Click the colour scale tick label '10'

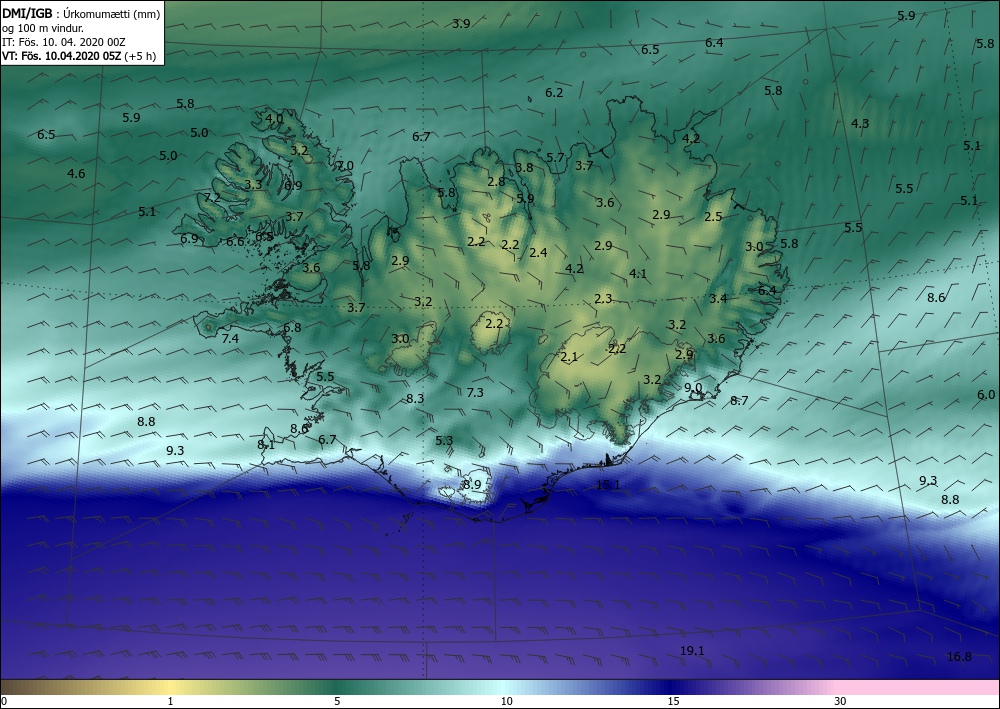coord(506,701)
